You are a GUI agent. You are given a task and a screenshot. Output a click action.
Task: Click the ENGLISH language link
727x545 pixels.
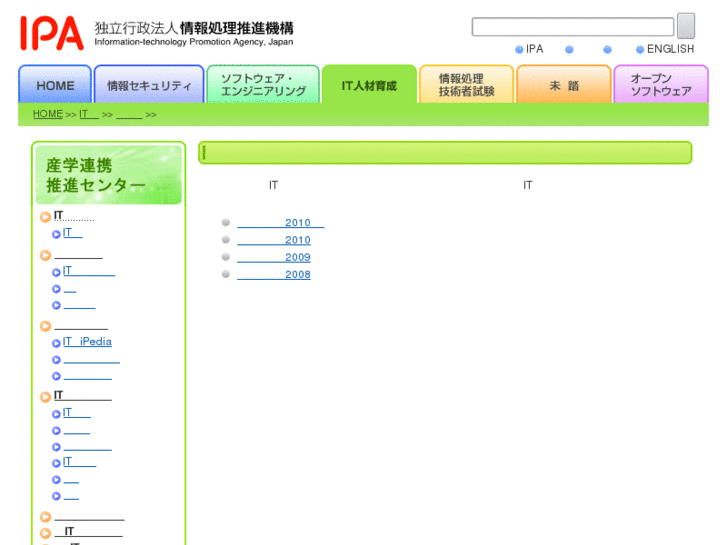[670, 49]
